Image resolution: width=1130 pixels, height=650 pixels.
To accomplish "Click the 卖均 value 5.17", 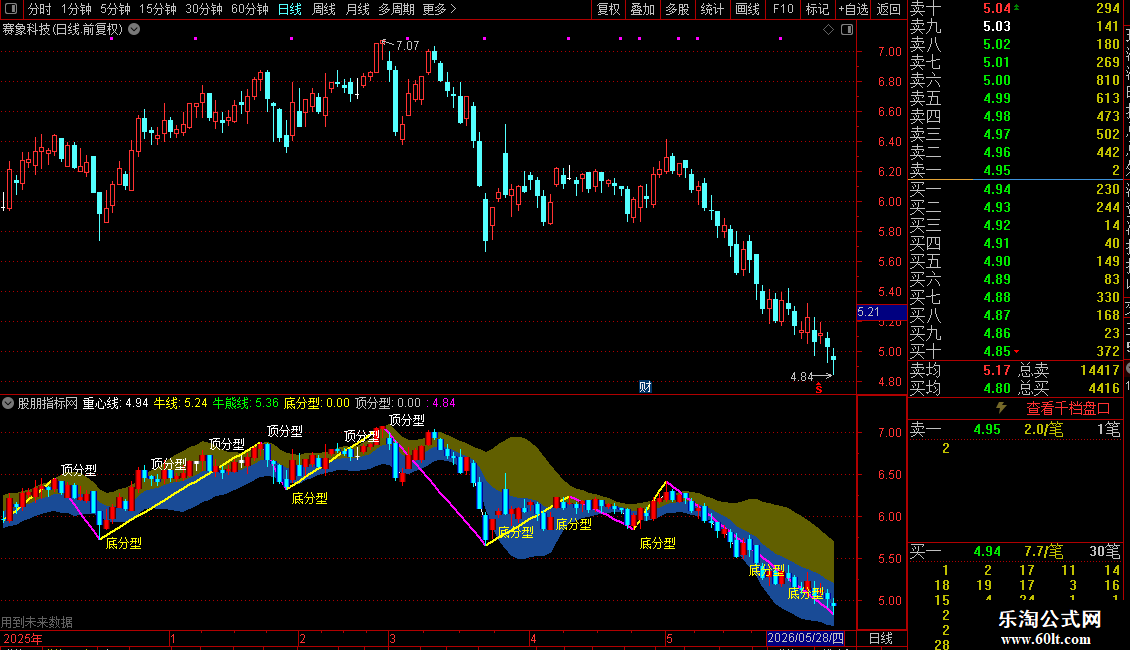I will point(997,370).
